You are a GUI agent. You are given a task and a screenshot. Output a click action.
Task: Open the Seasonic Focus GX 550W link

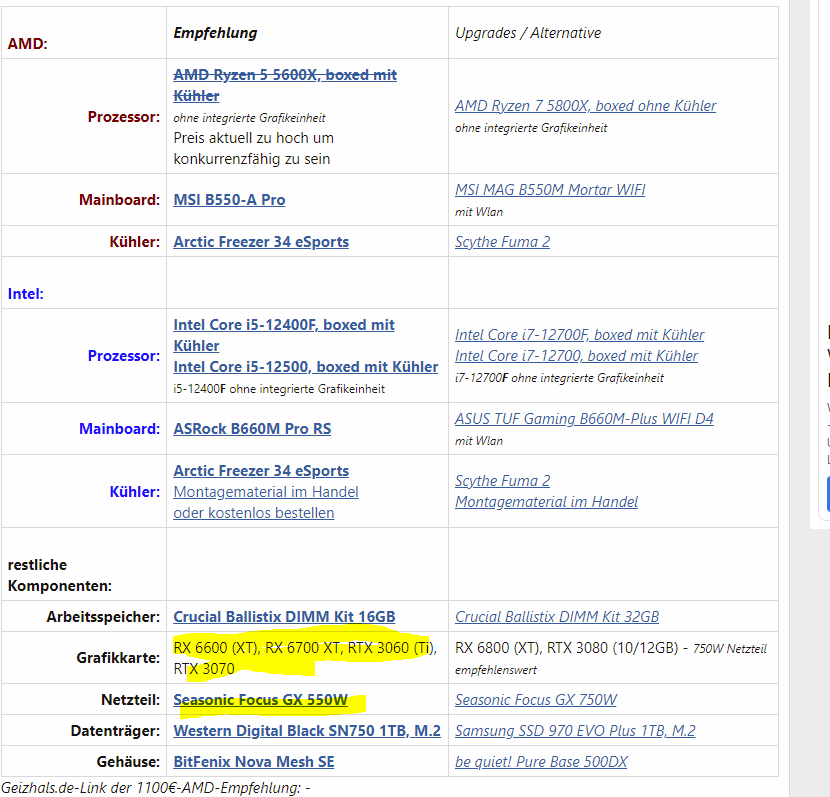tap(260, 700)
